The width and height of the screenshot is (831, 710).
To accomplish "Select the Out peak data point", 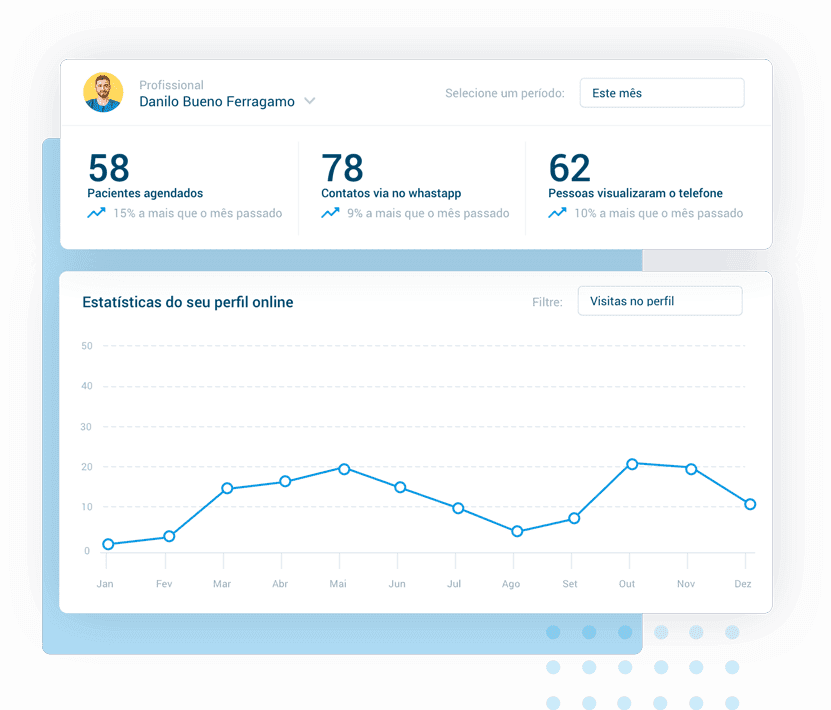I will (632, 464).
